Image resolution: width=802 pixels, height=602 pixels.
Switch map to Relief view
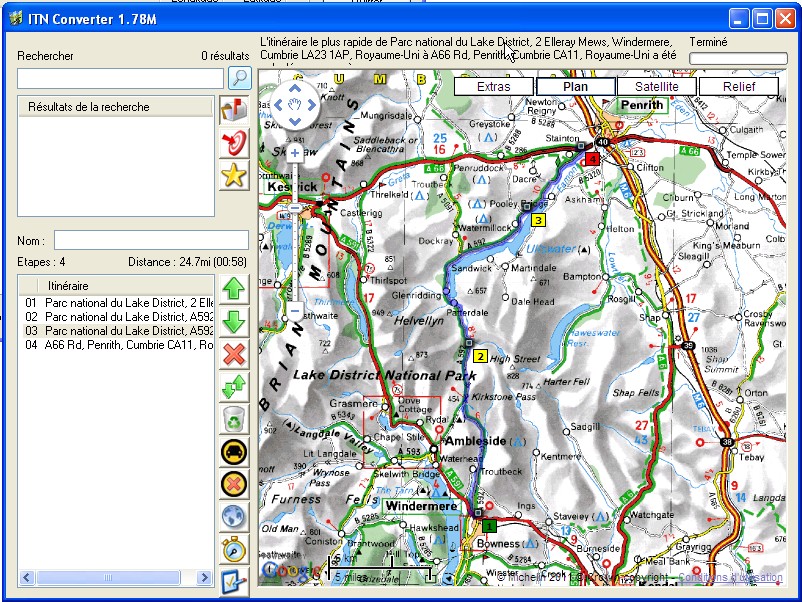pyautogui.click(x=739, y=86)
